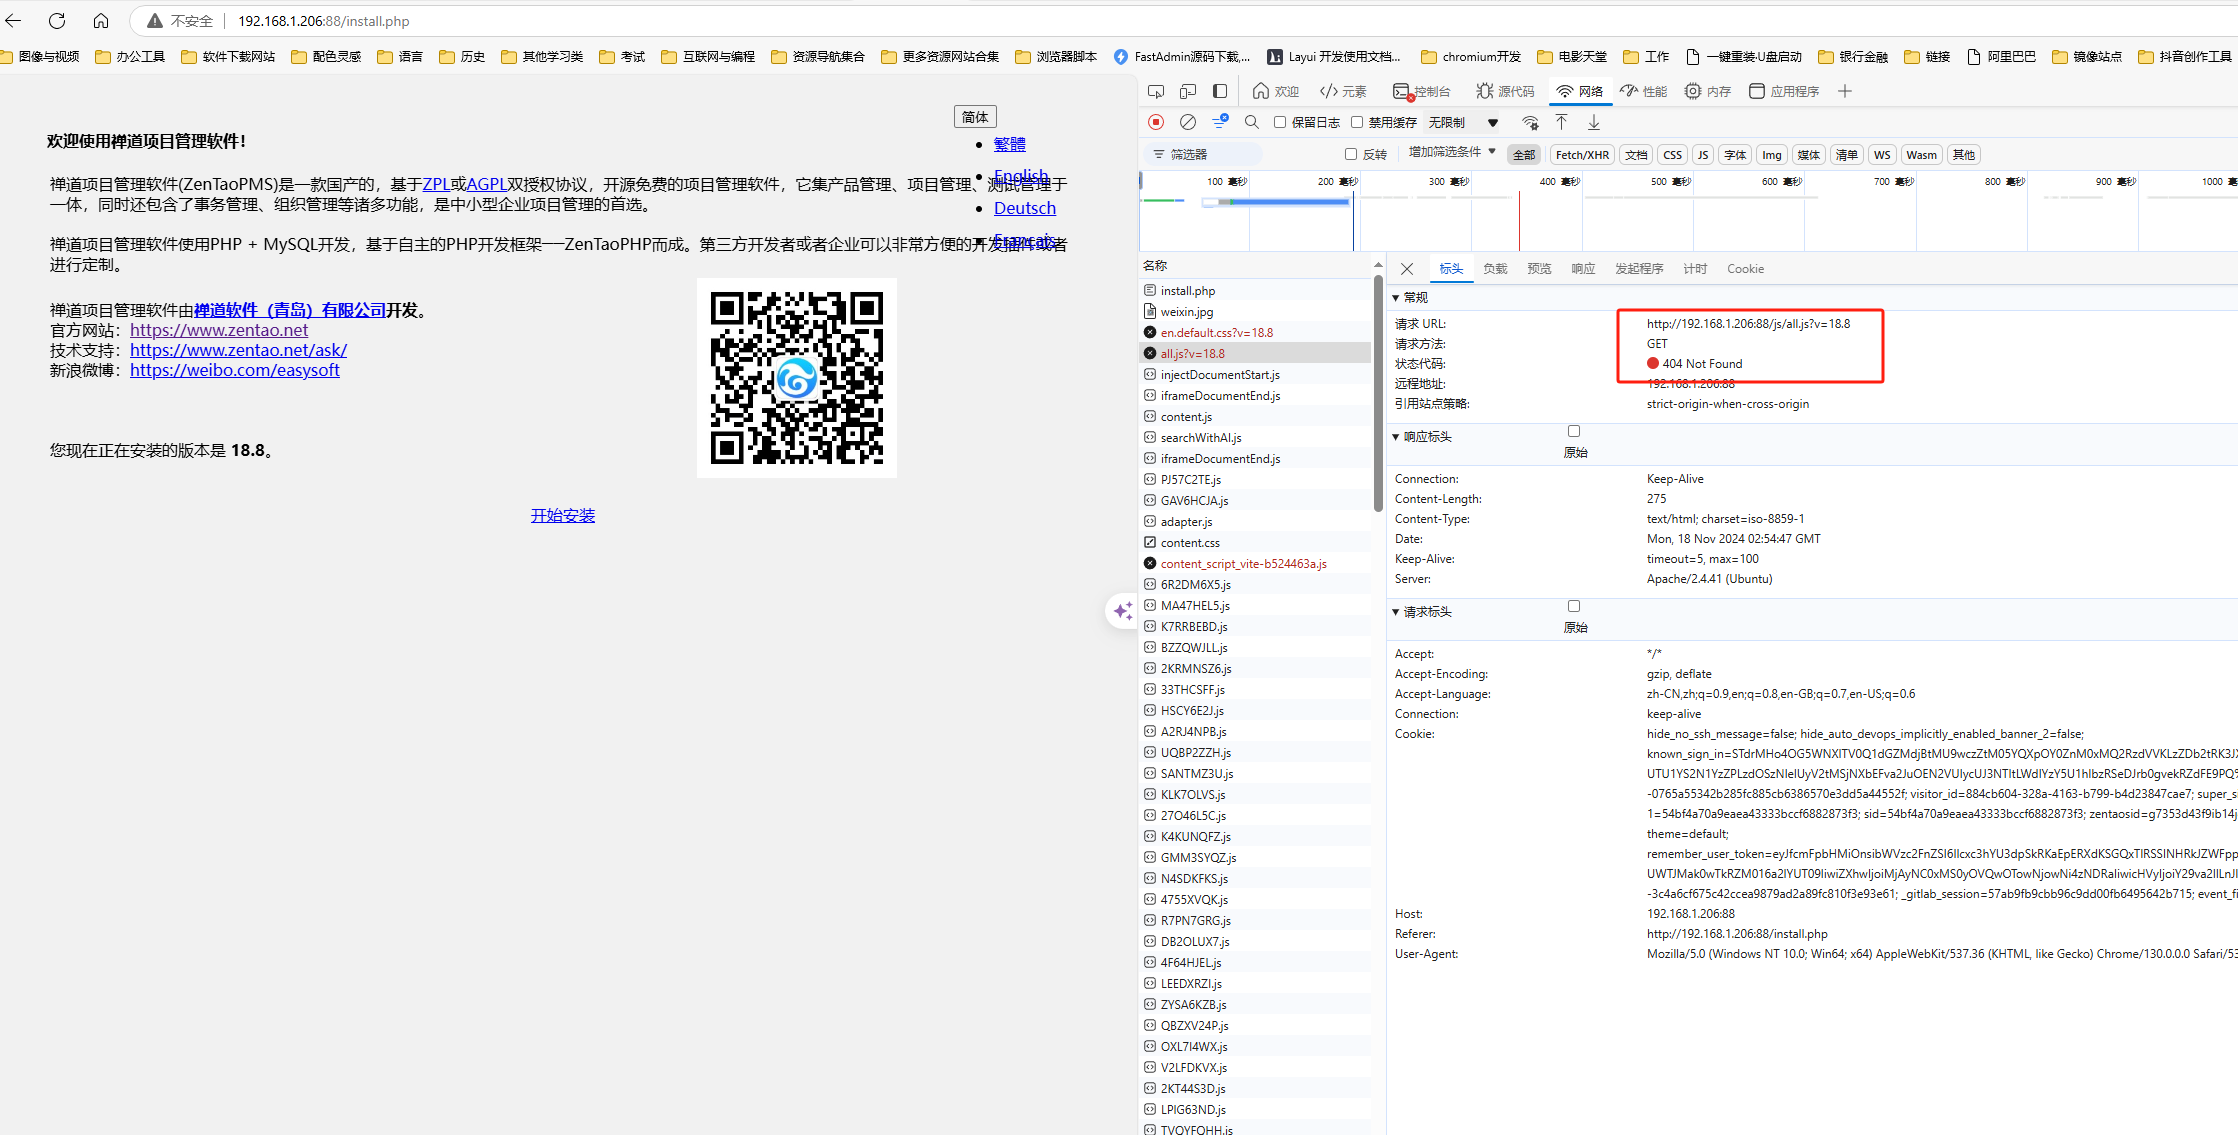
Task: Switch to the 元素 DevTools tab
Action: (x=1343, y=91)
